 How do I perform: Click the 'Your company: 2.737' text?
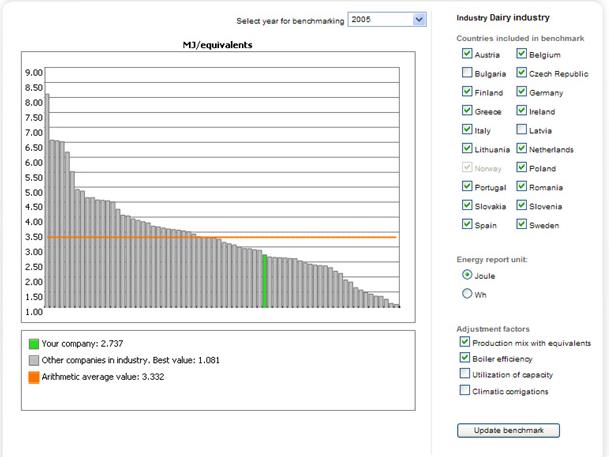coord(82,344)
